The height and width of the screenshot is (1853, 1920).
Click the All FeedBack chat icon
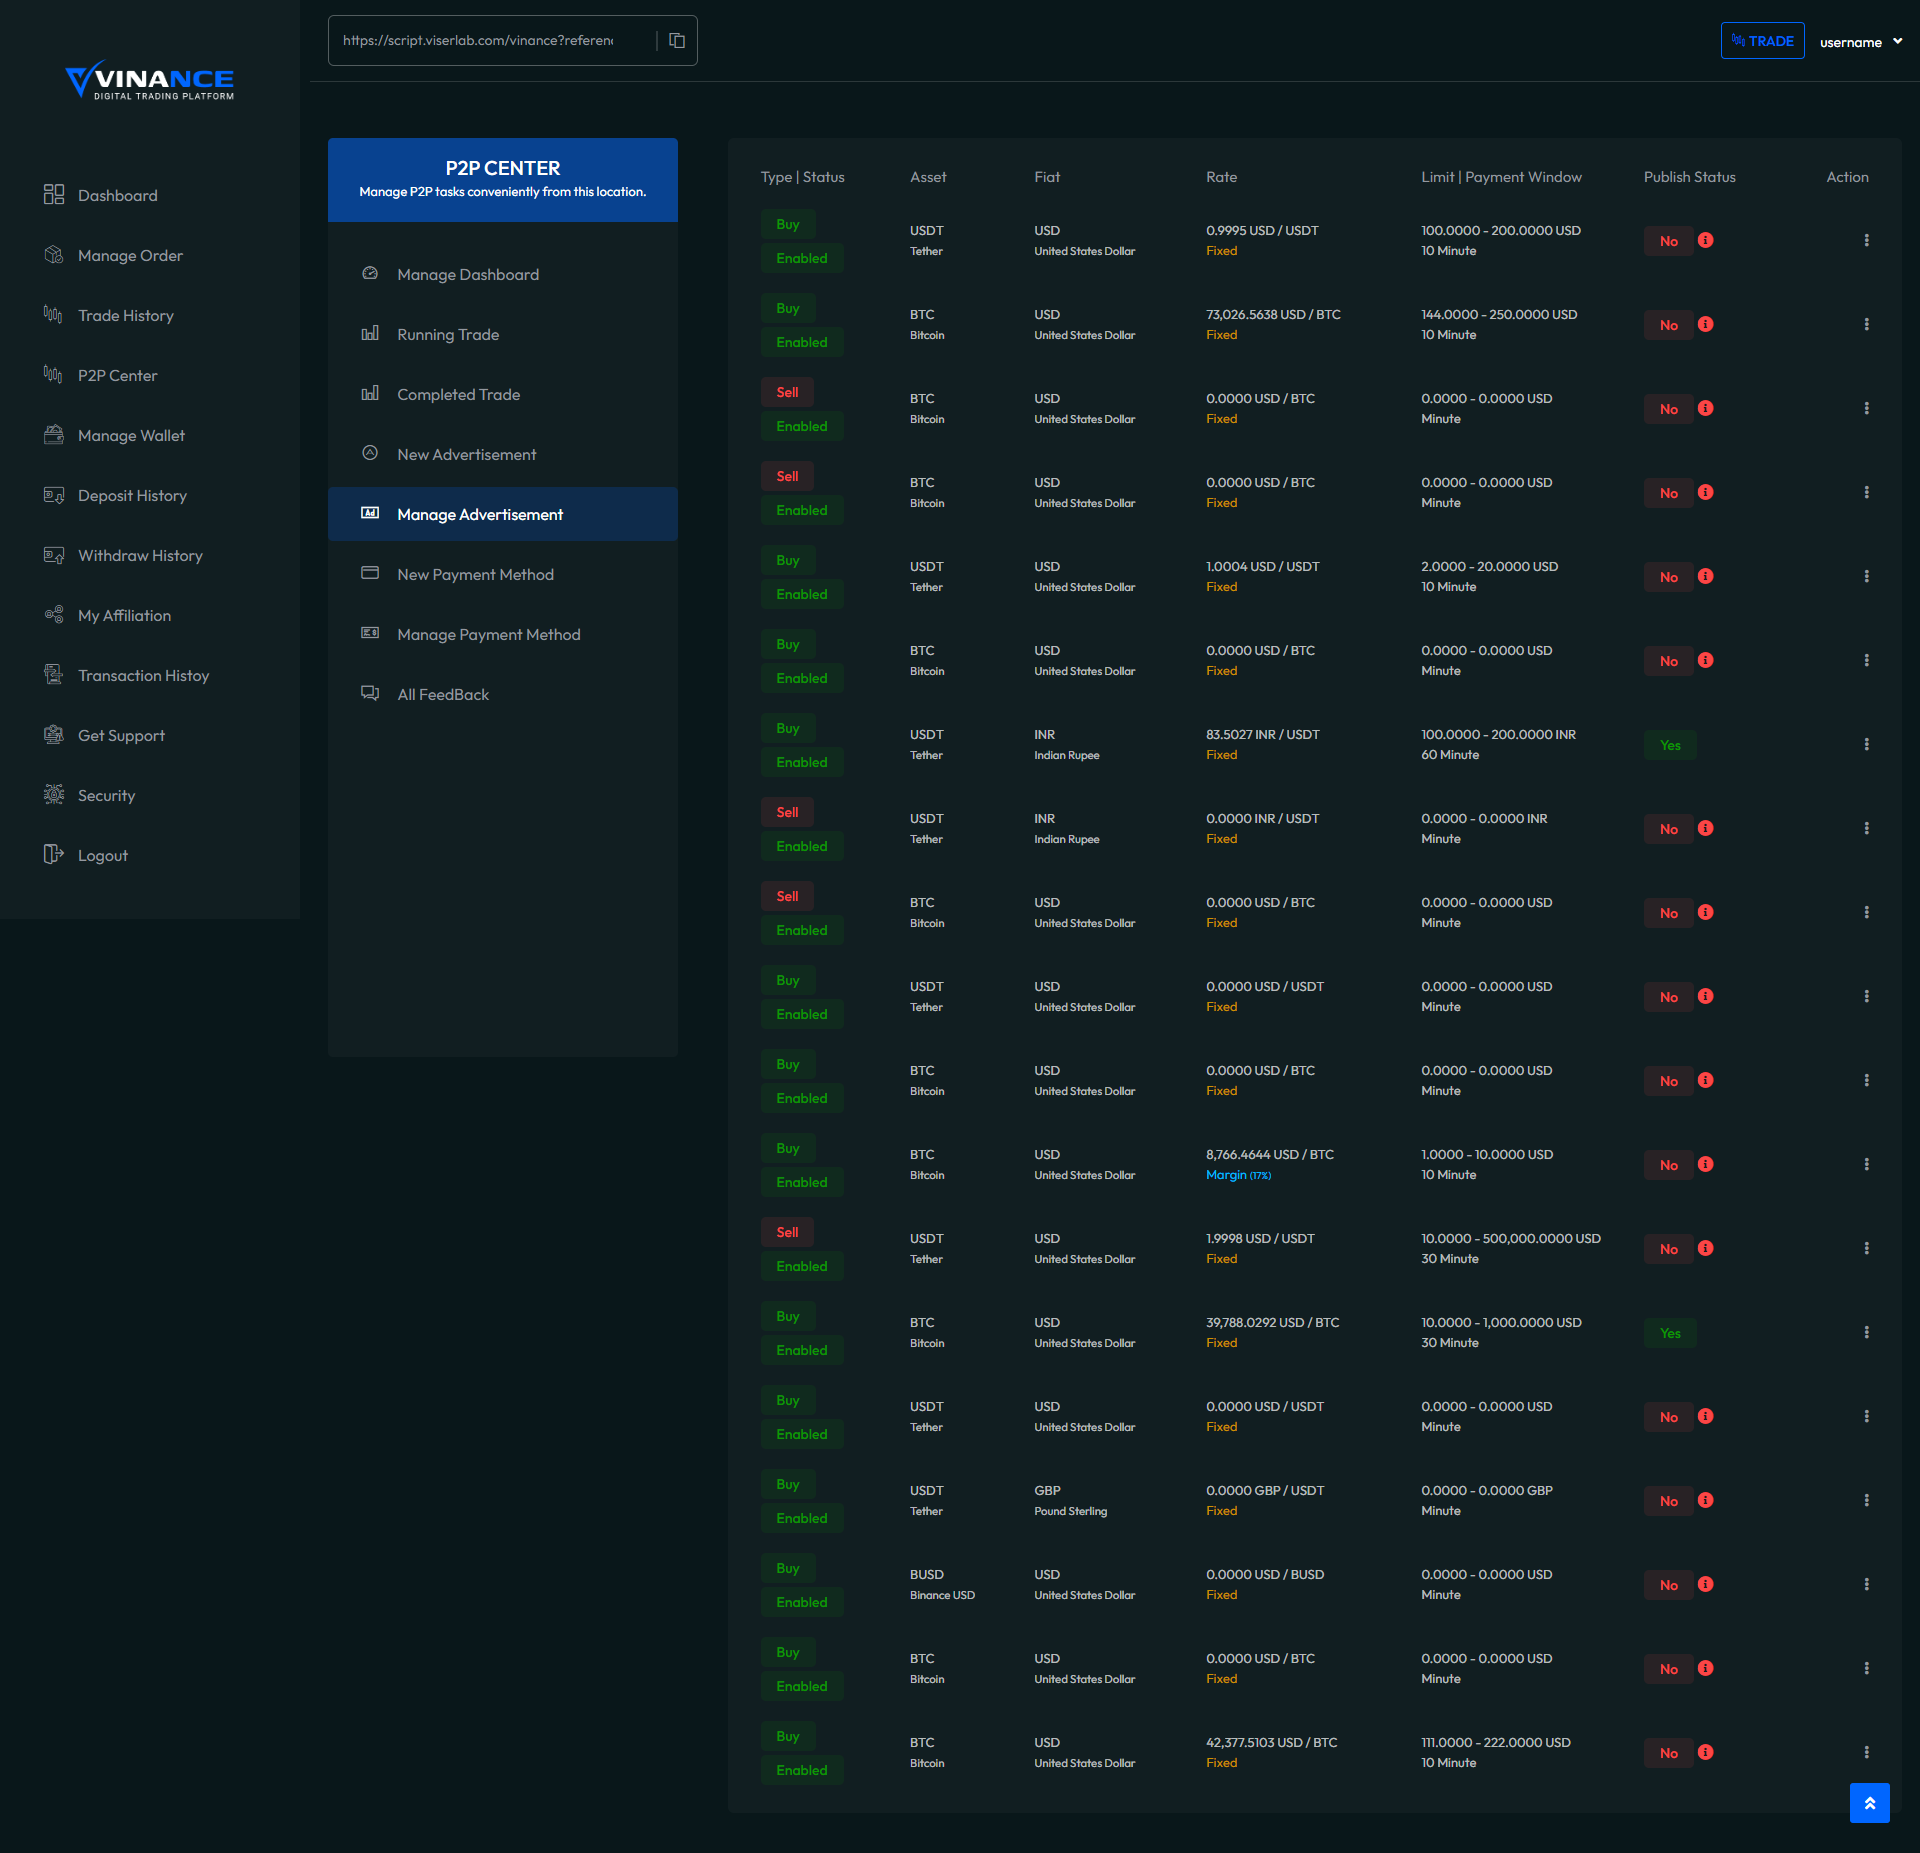click(370, 694)
